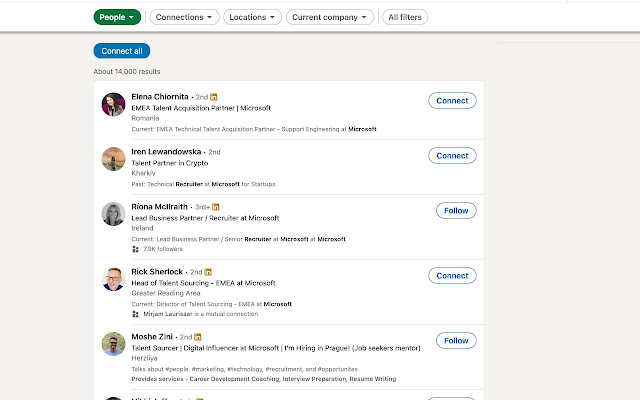Open All filters panel

pos(404,17)
